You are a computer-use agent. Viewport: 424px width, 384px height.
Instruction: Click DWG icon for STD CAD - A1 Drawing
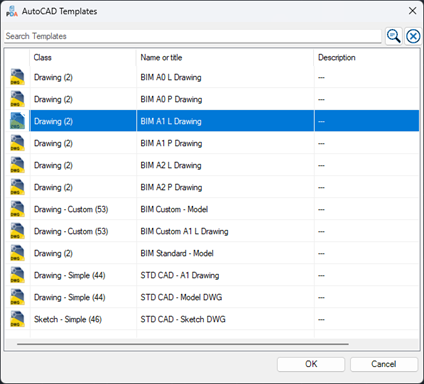(x=17, y=275)
